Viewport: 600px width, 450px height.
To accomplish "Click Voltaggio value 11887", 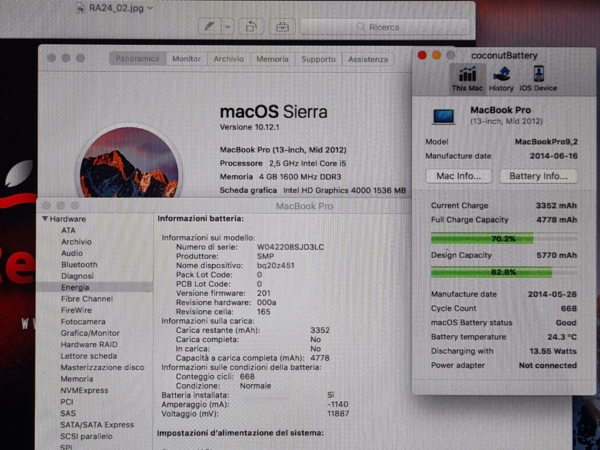I will (338, 414).
